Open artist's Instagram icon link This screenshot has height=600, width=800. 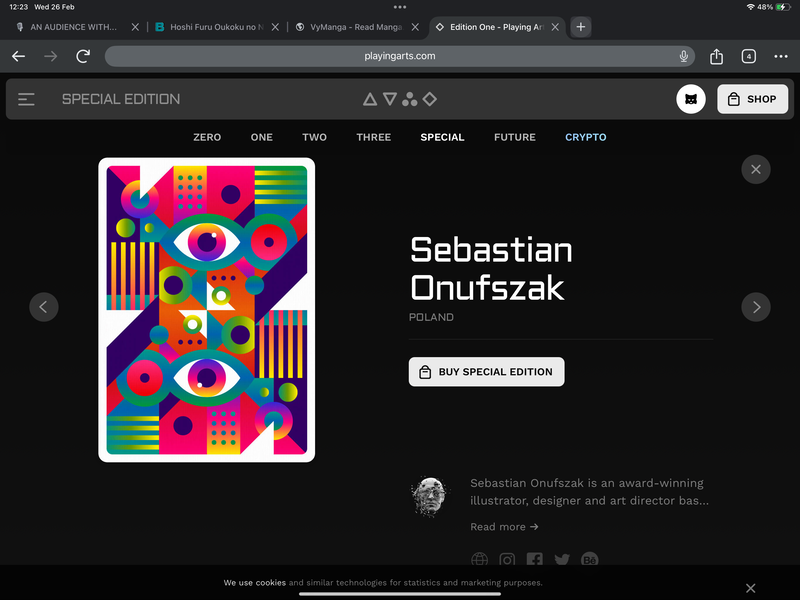[x=507, y=560]
